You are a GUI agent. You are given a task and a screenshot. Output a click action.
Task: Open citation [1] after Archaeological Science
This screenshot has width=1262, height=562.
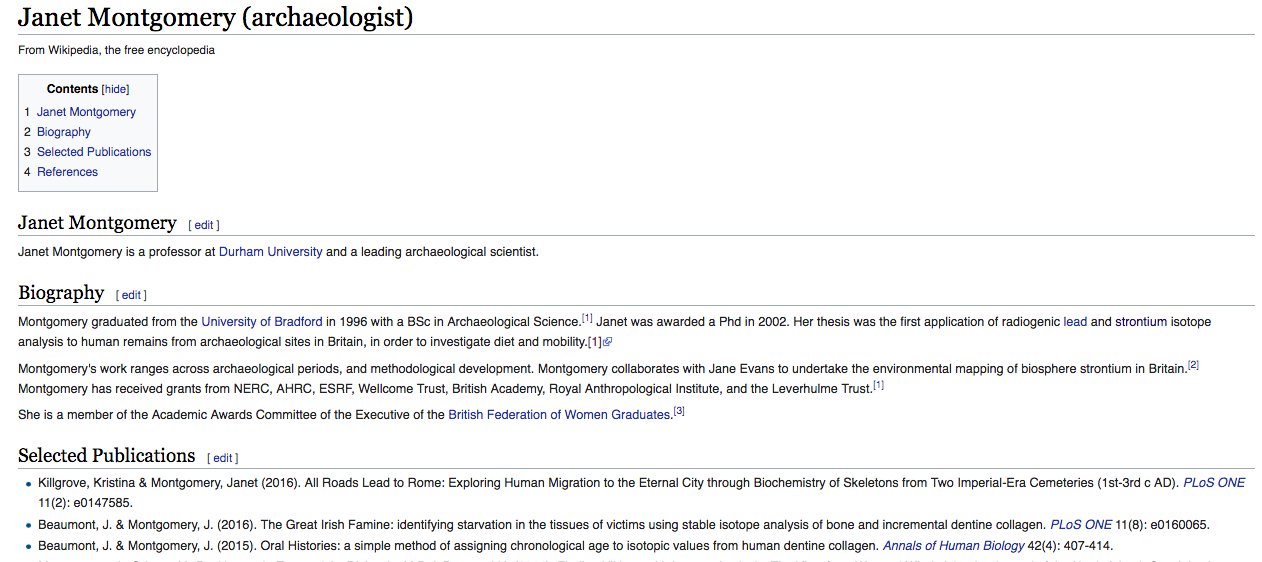click(x=587, y=319)
